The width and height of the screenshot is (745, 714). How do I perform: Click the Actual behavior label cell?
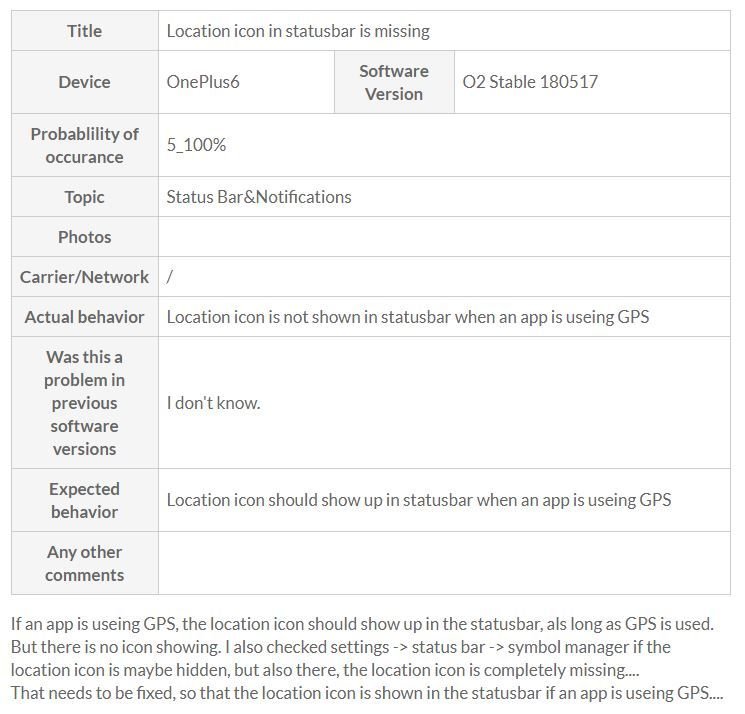click(x=85, y=316)
